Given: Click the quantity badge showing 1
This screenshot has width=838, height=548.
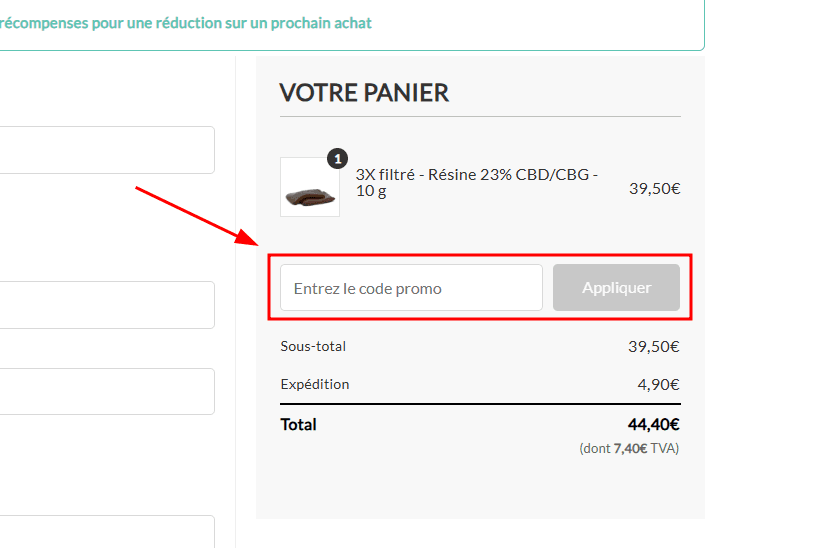Looking at the screenshot, I should pyautogui.click(x=338, y=158).
